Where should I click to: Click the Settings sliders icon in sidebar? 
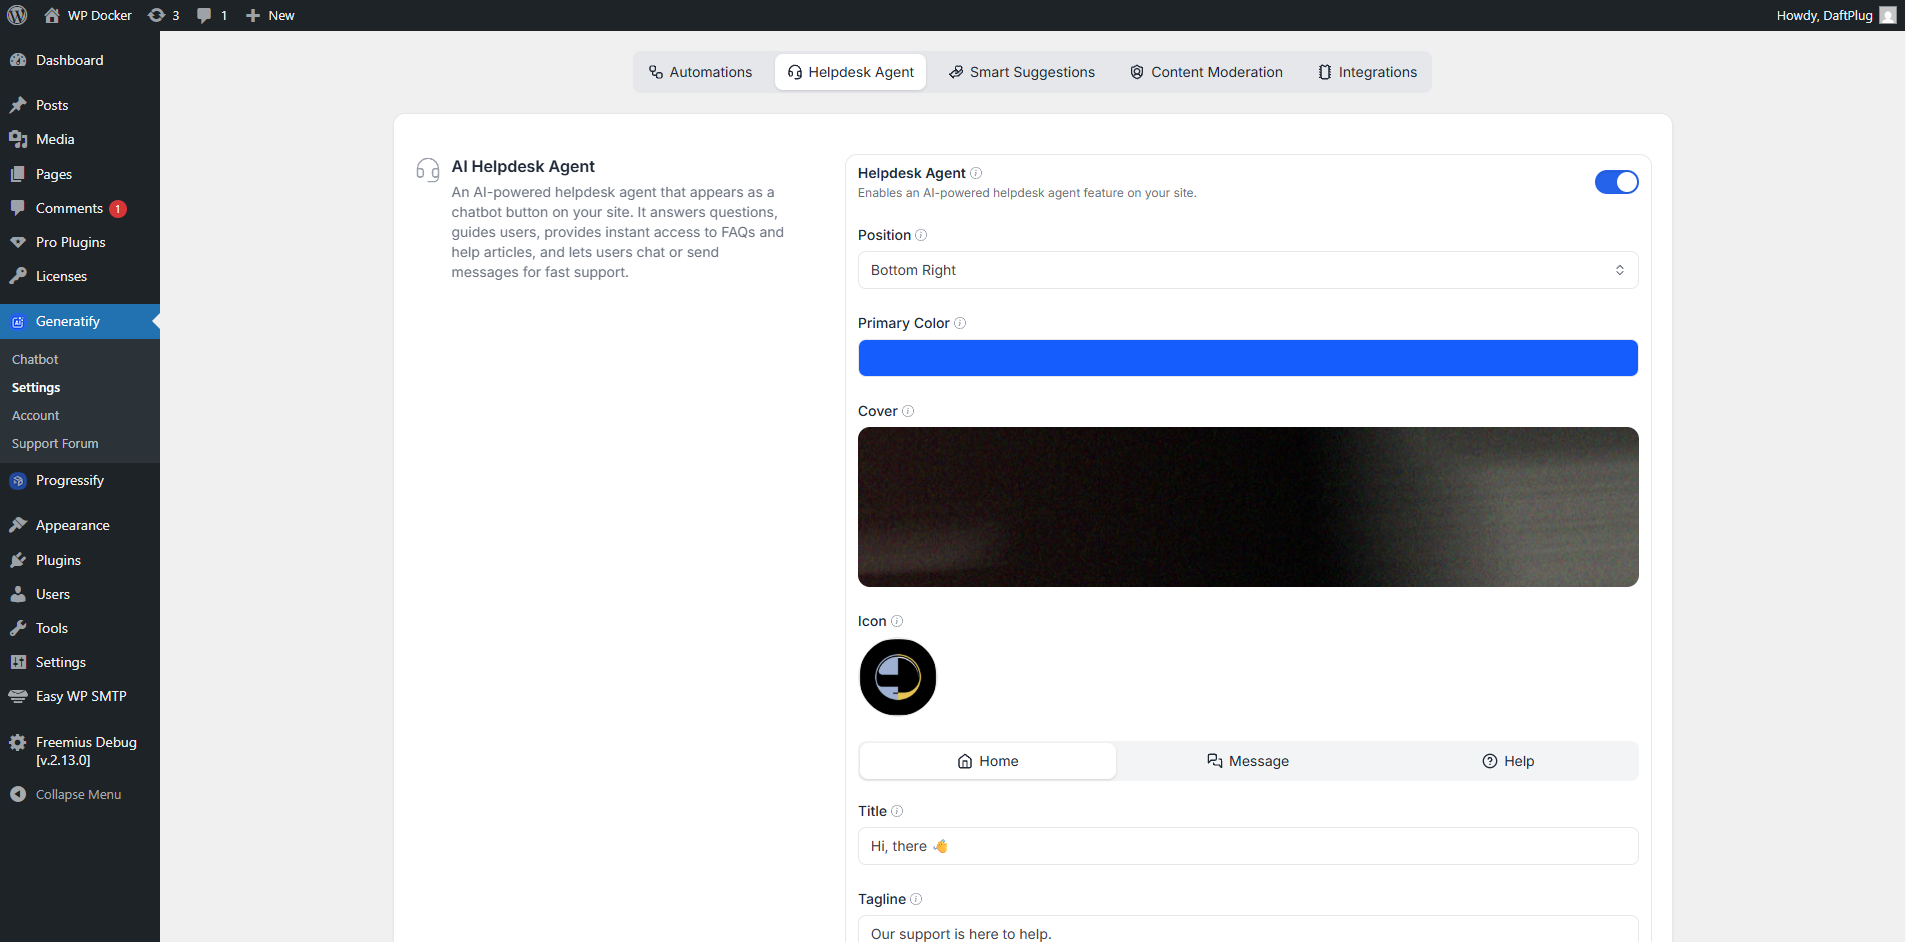click(x=18, y=662)
